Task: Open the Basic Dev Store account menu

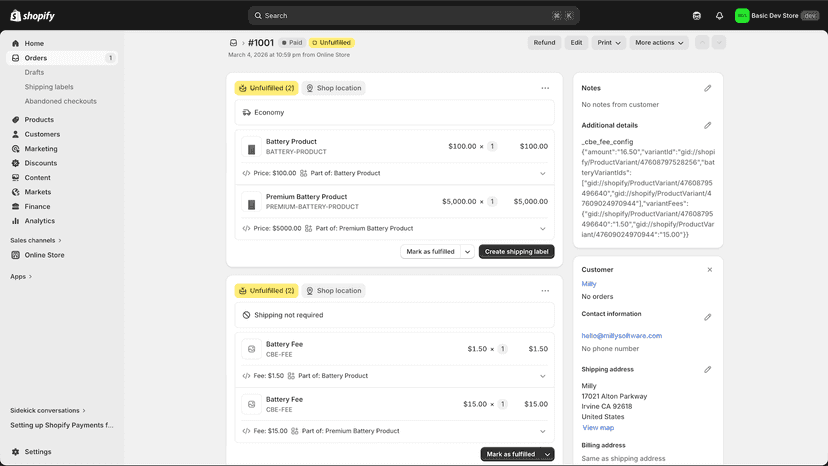Action: click(x=777, y=16)
